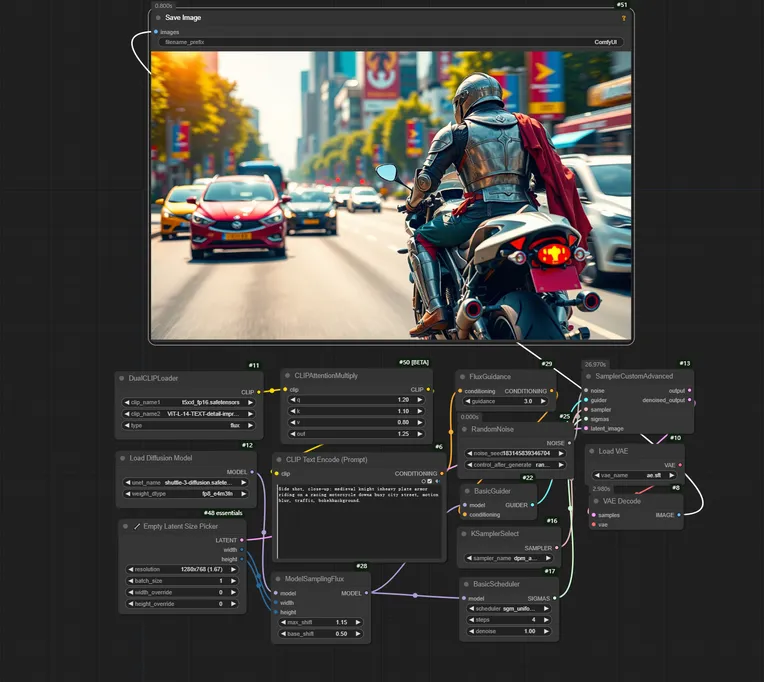Decrease batch_size with its left arrow
This screenshot has width=764, height=682.
(131, 581)
